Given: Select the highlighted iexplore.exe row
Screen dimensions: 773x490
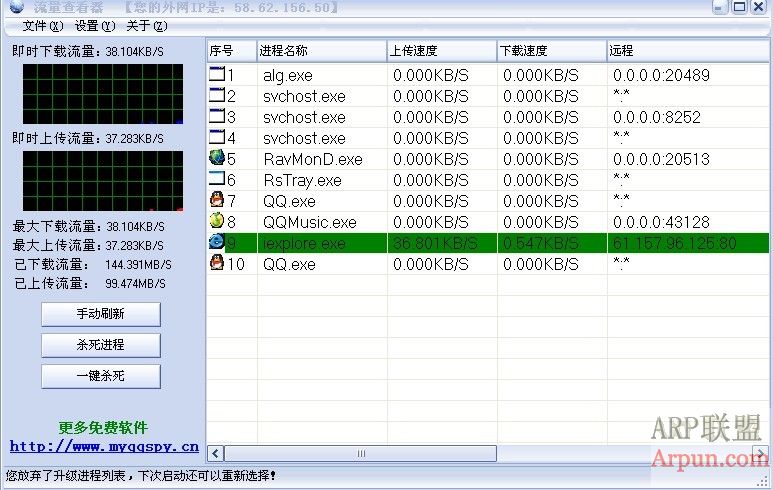Looking at the screenshot, I should [488, 243].
